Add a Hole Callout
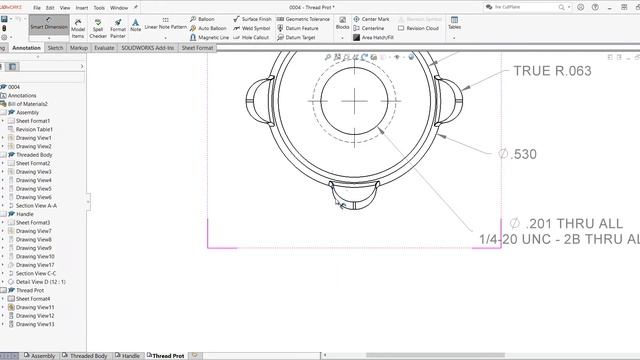This screenshot has height=360, width=640. (251, 38)
